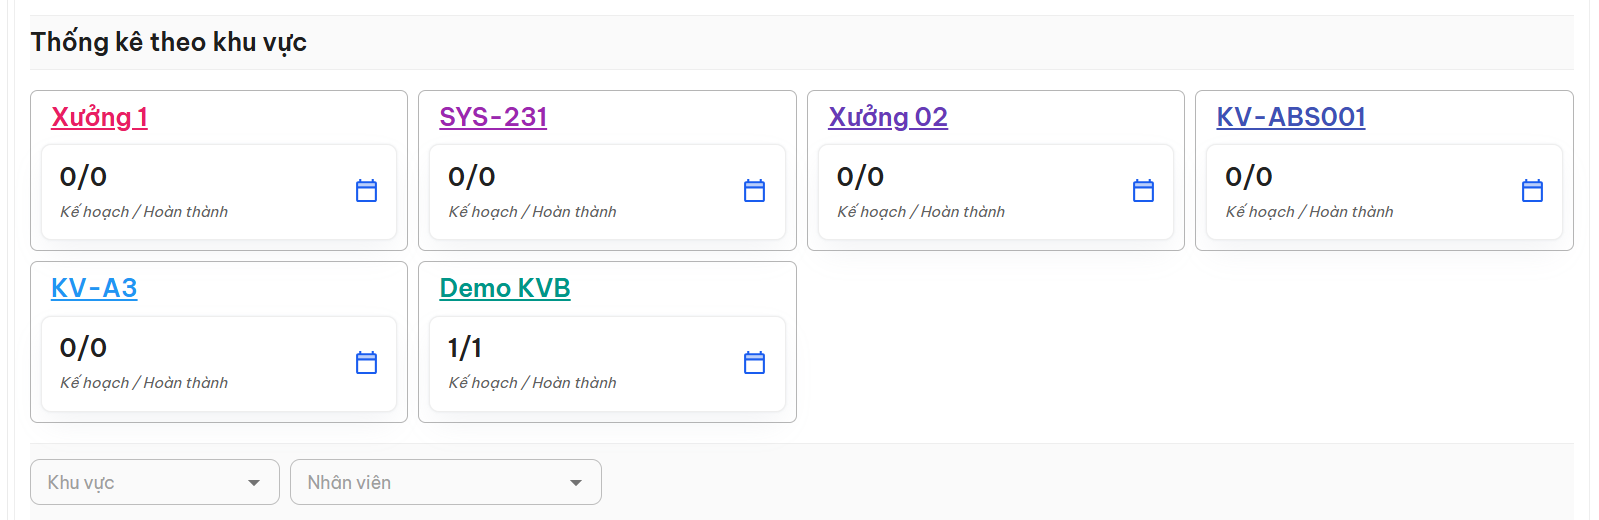Click calendar icon in SYS-231 card
1599x520 pixels.
coord(754,191)
